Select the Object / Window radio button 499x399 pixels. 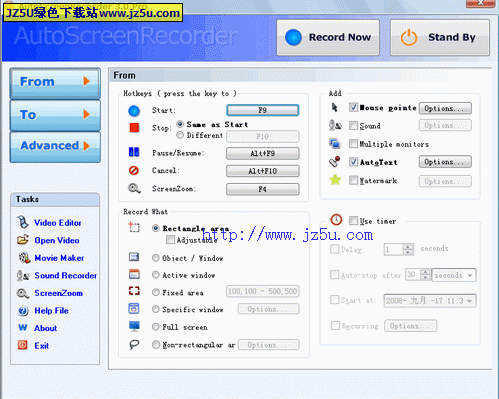click(x=156, y=258)
